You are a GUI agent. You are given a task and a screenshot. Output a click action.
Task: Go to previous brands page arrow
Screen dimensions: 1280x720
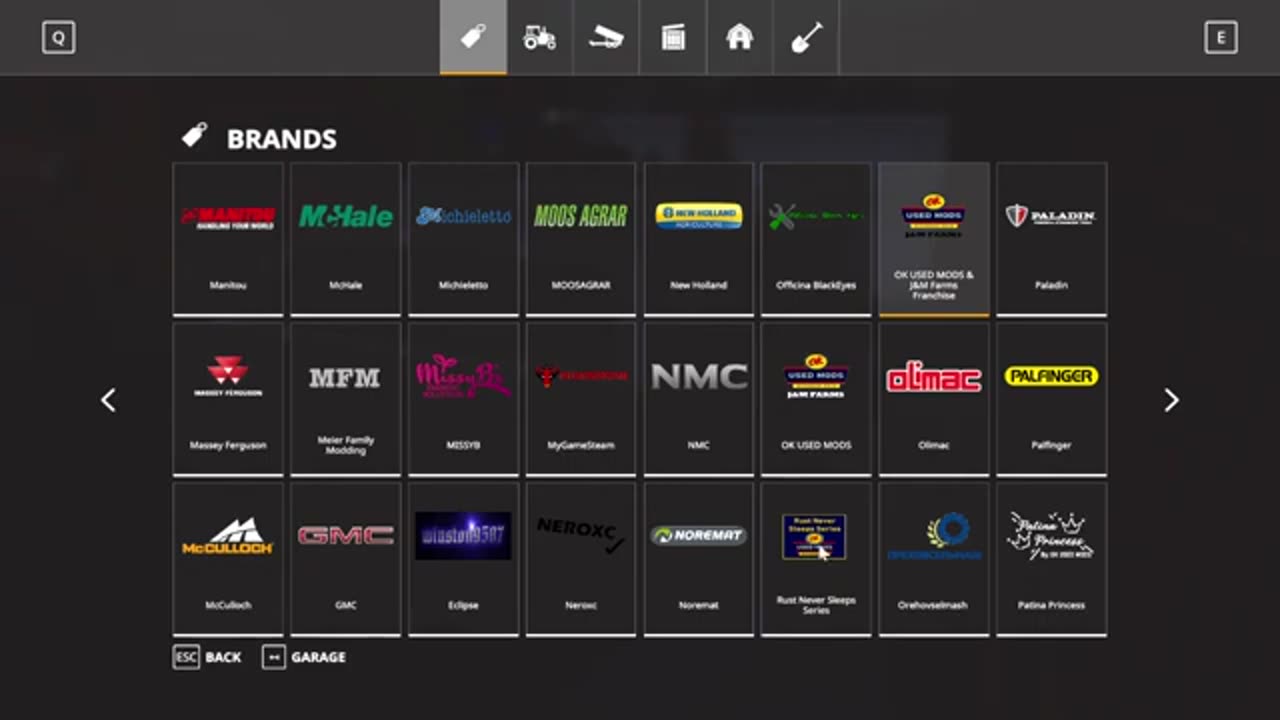(x=108, y=400)
